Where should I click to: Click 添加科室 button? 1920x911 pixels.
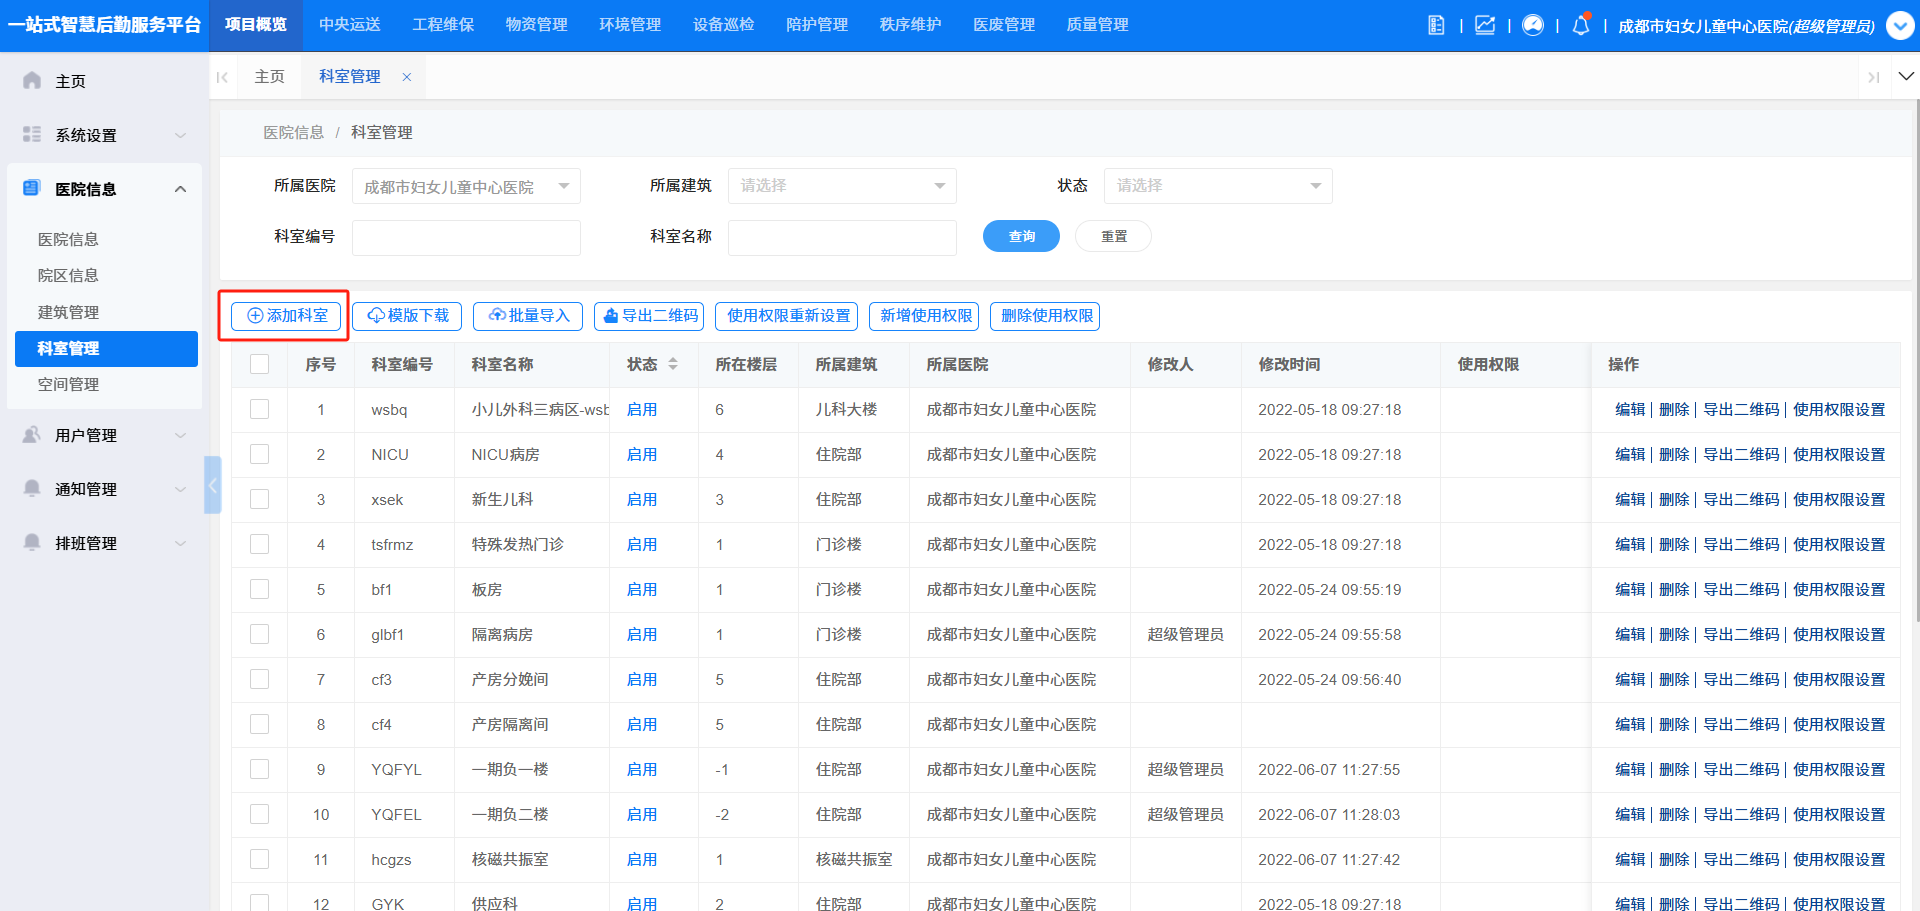tap(286, 316)
